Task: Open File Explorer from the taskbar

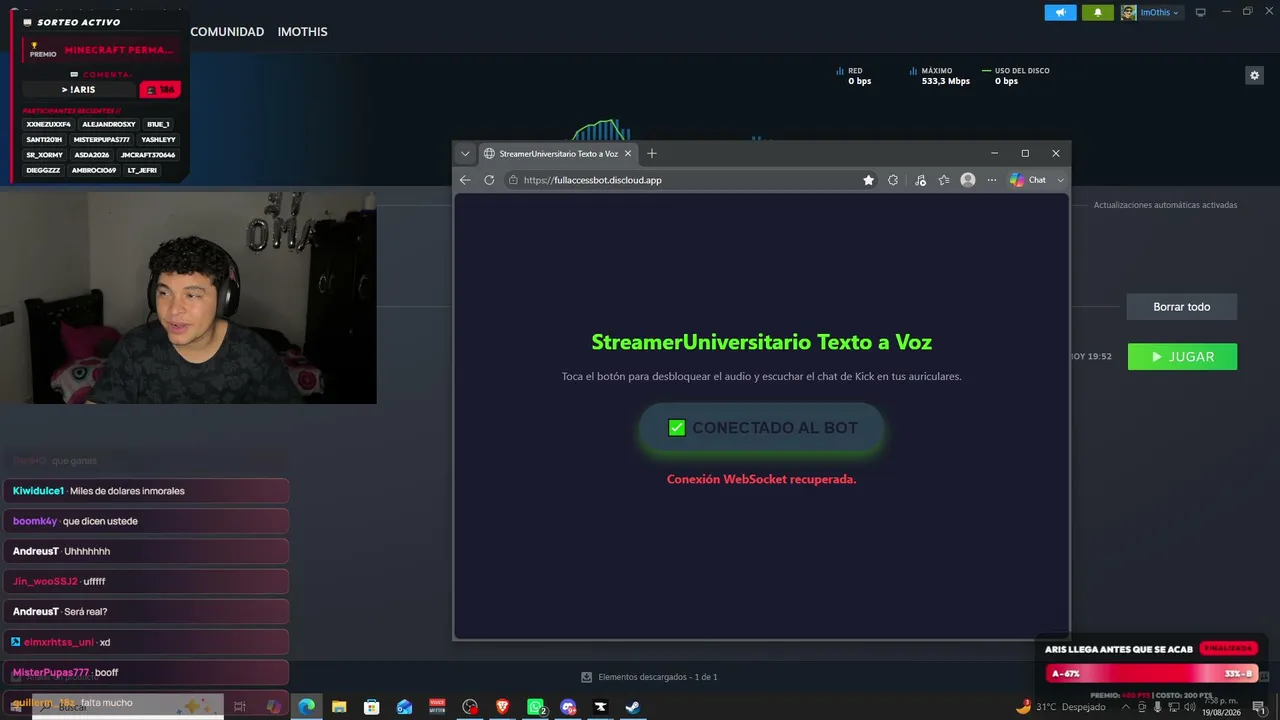Action: click(x=339, y=707)
